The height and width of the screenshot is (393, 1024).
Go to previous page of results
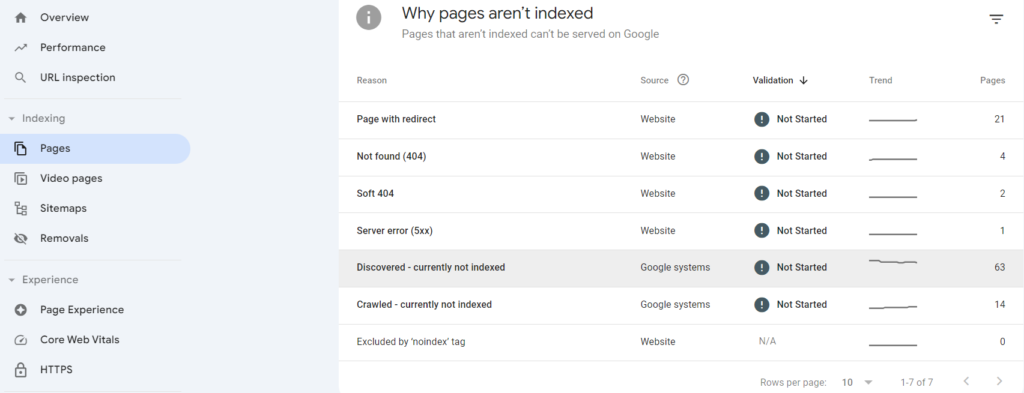coord(967,381)
